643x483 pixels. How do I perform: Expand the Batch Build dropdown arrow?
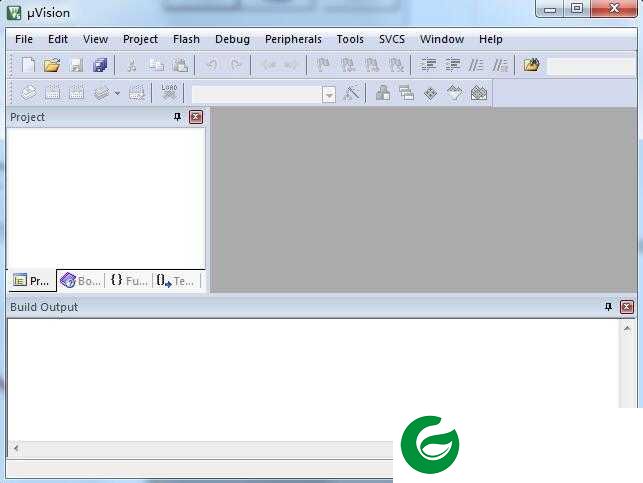118,93
